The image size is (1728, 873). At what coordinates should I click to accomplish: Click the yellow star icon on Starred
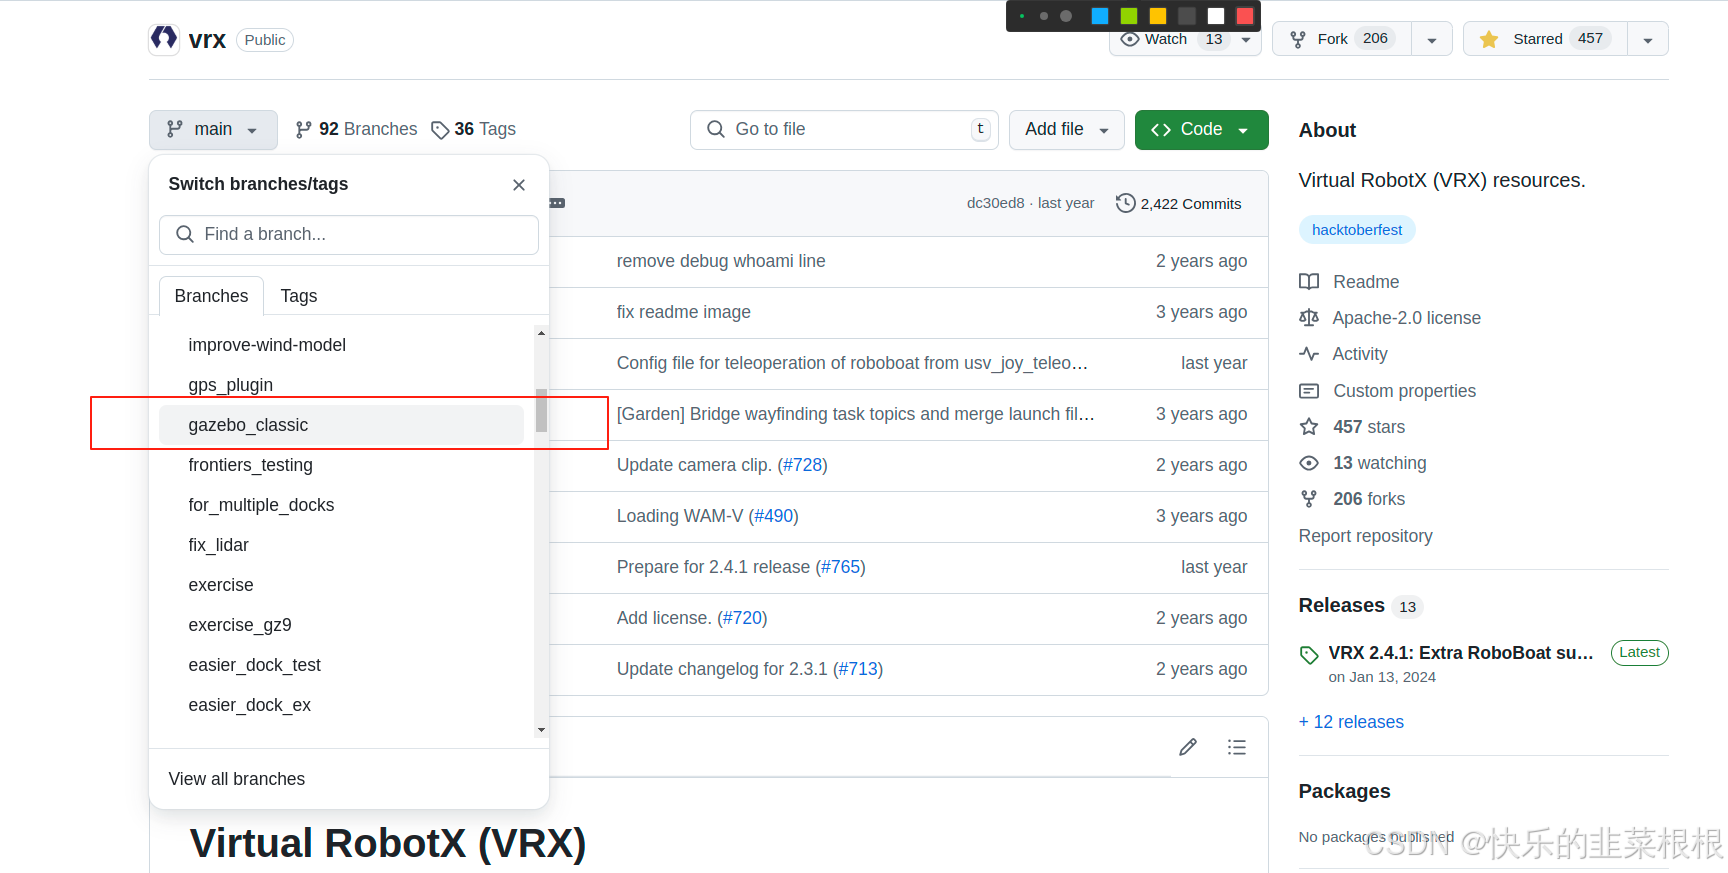(x=1489, y=39)
